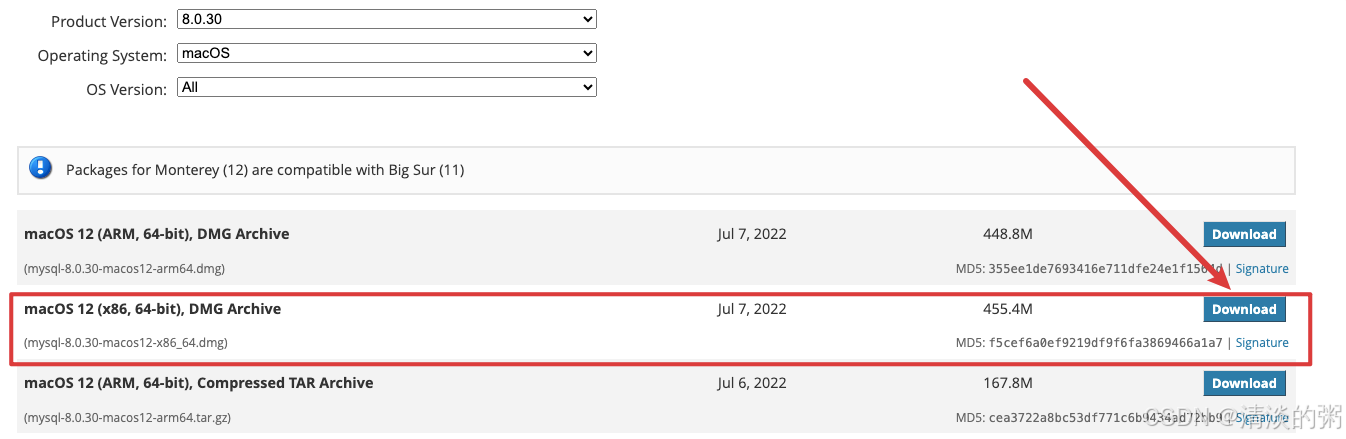This screenshot has height=439, width=1346.
Task: Download the macOS 12 ARM DMG Archive
Action: click(1244, 234)
